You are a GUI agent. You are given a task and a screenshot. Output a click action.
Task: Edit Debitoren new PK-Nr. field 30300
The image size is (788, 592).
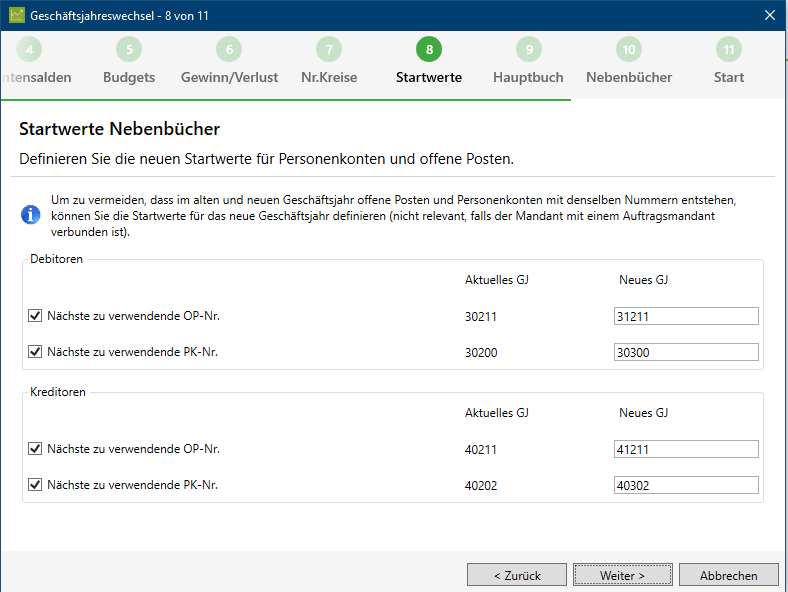686,352
